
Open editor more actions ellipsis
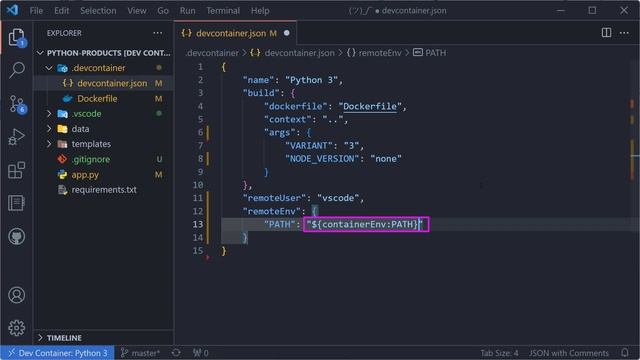click(x=624, y=33)
